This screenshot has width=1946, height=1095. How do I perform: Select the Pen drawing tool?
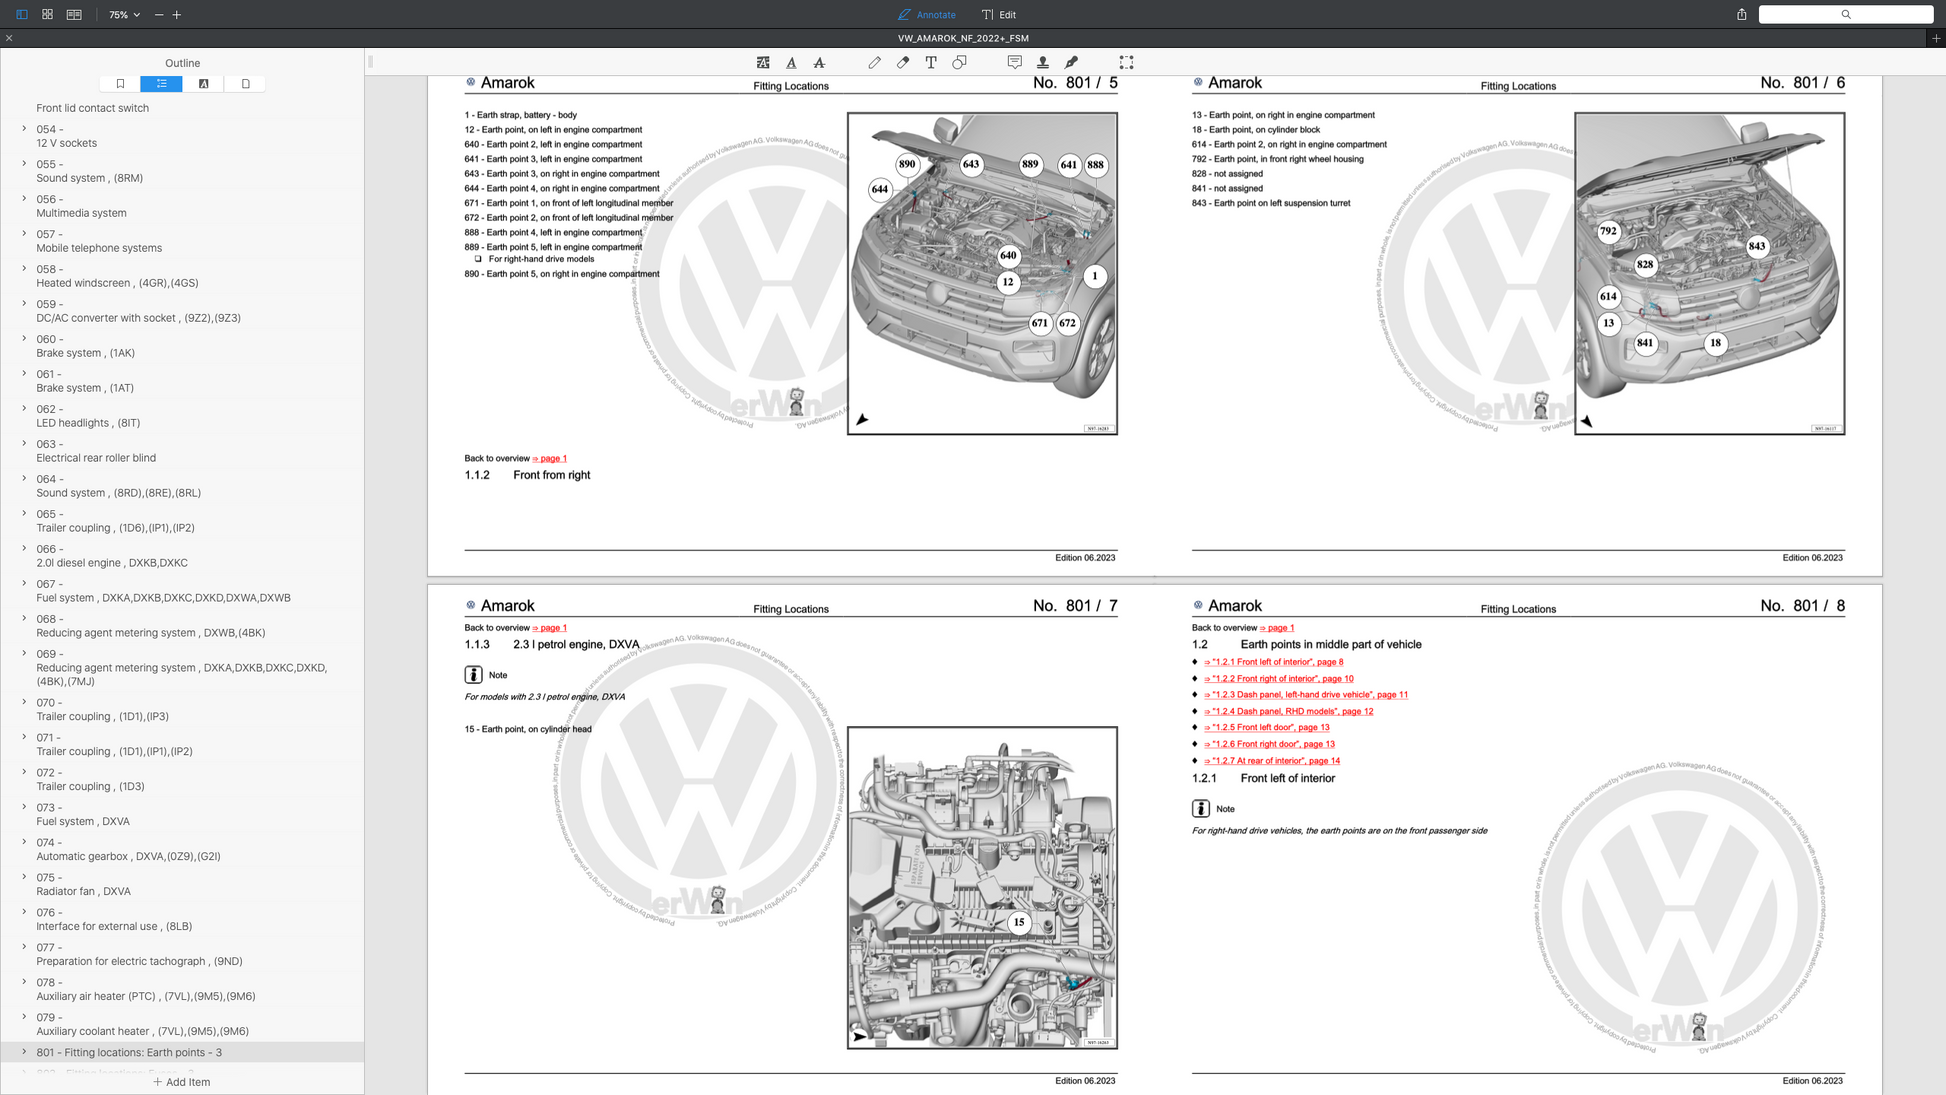pos(874,62)
